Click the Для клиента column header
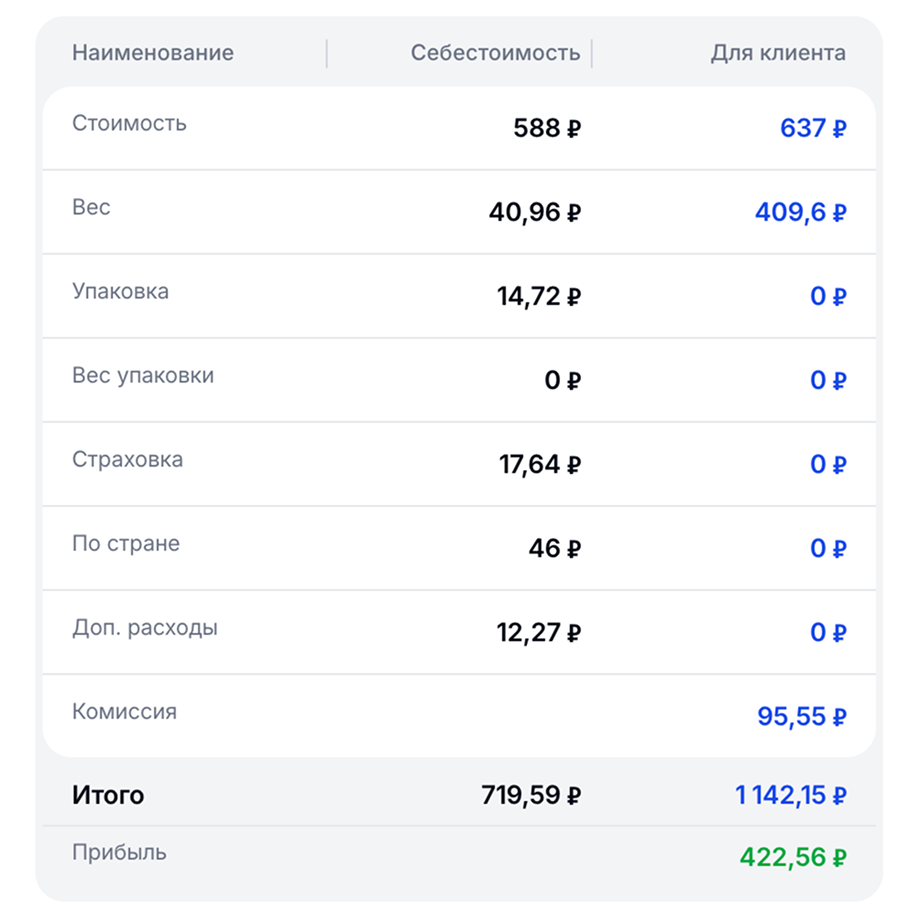Viewport: 920px width, 920px height. coord(778,53)
